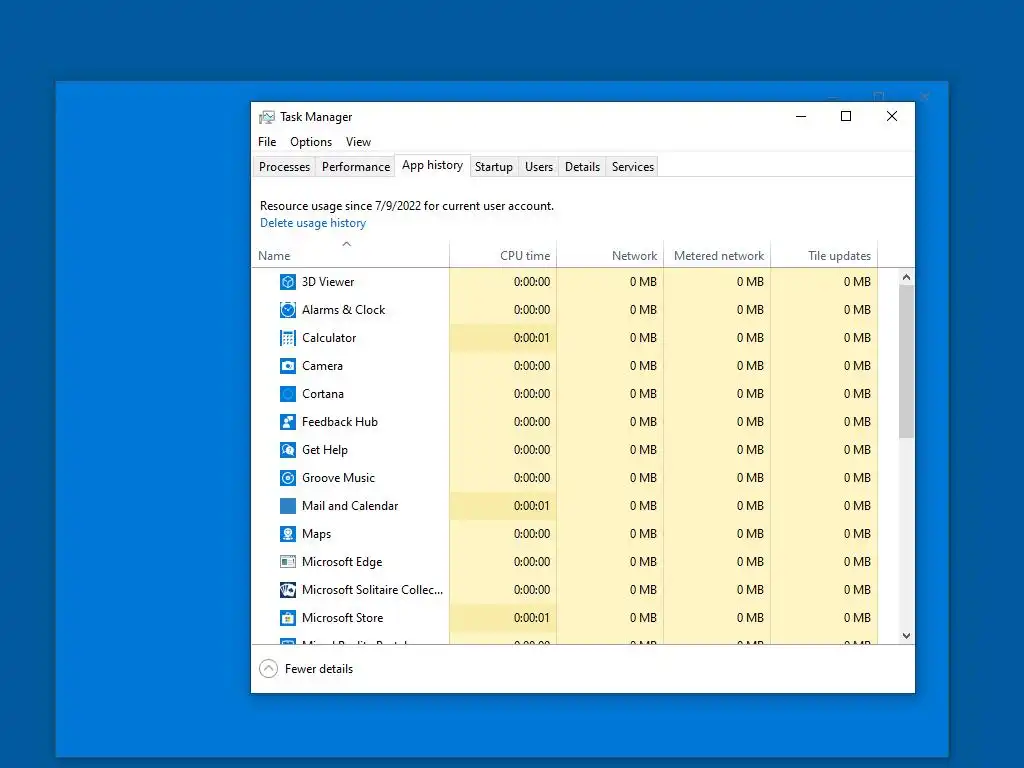Select the Mail and Calendar row name

(350, 506)
